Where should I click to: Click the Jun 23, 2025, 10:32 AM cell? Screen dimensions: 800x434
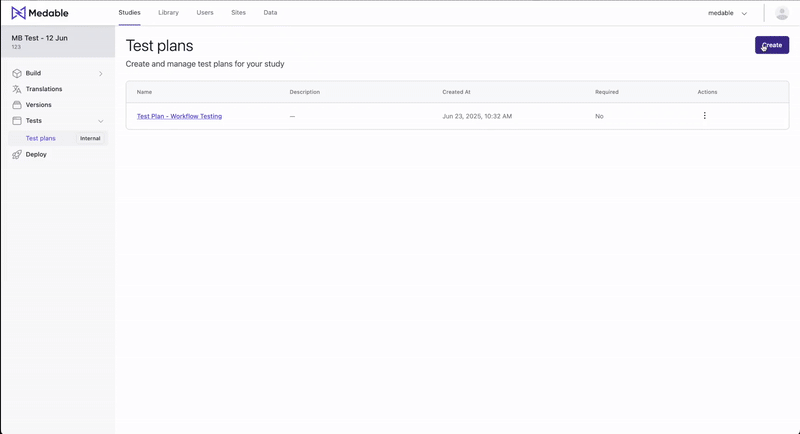(477, 116)
